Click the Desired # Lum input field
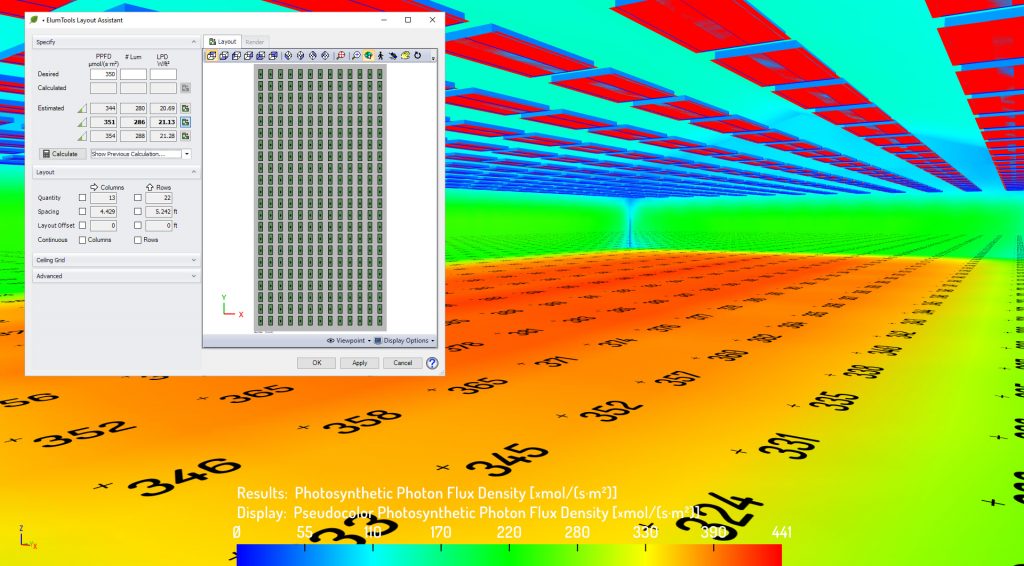 pyautogui.click(x=133, y=74)
